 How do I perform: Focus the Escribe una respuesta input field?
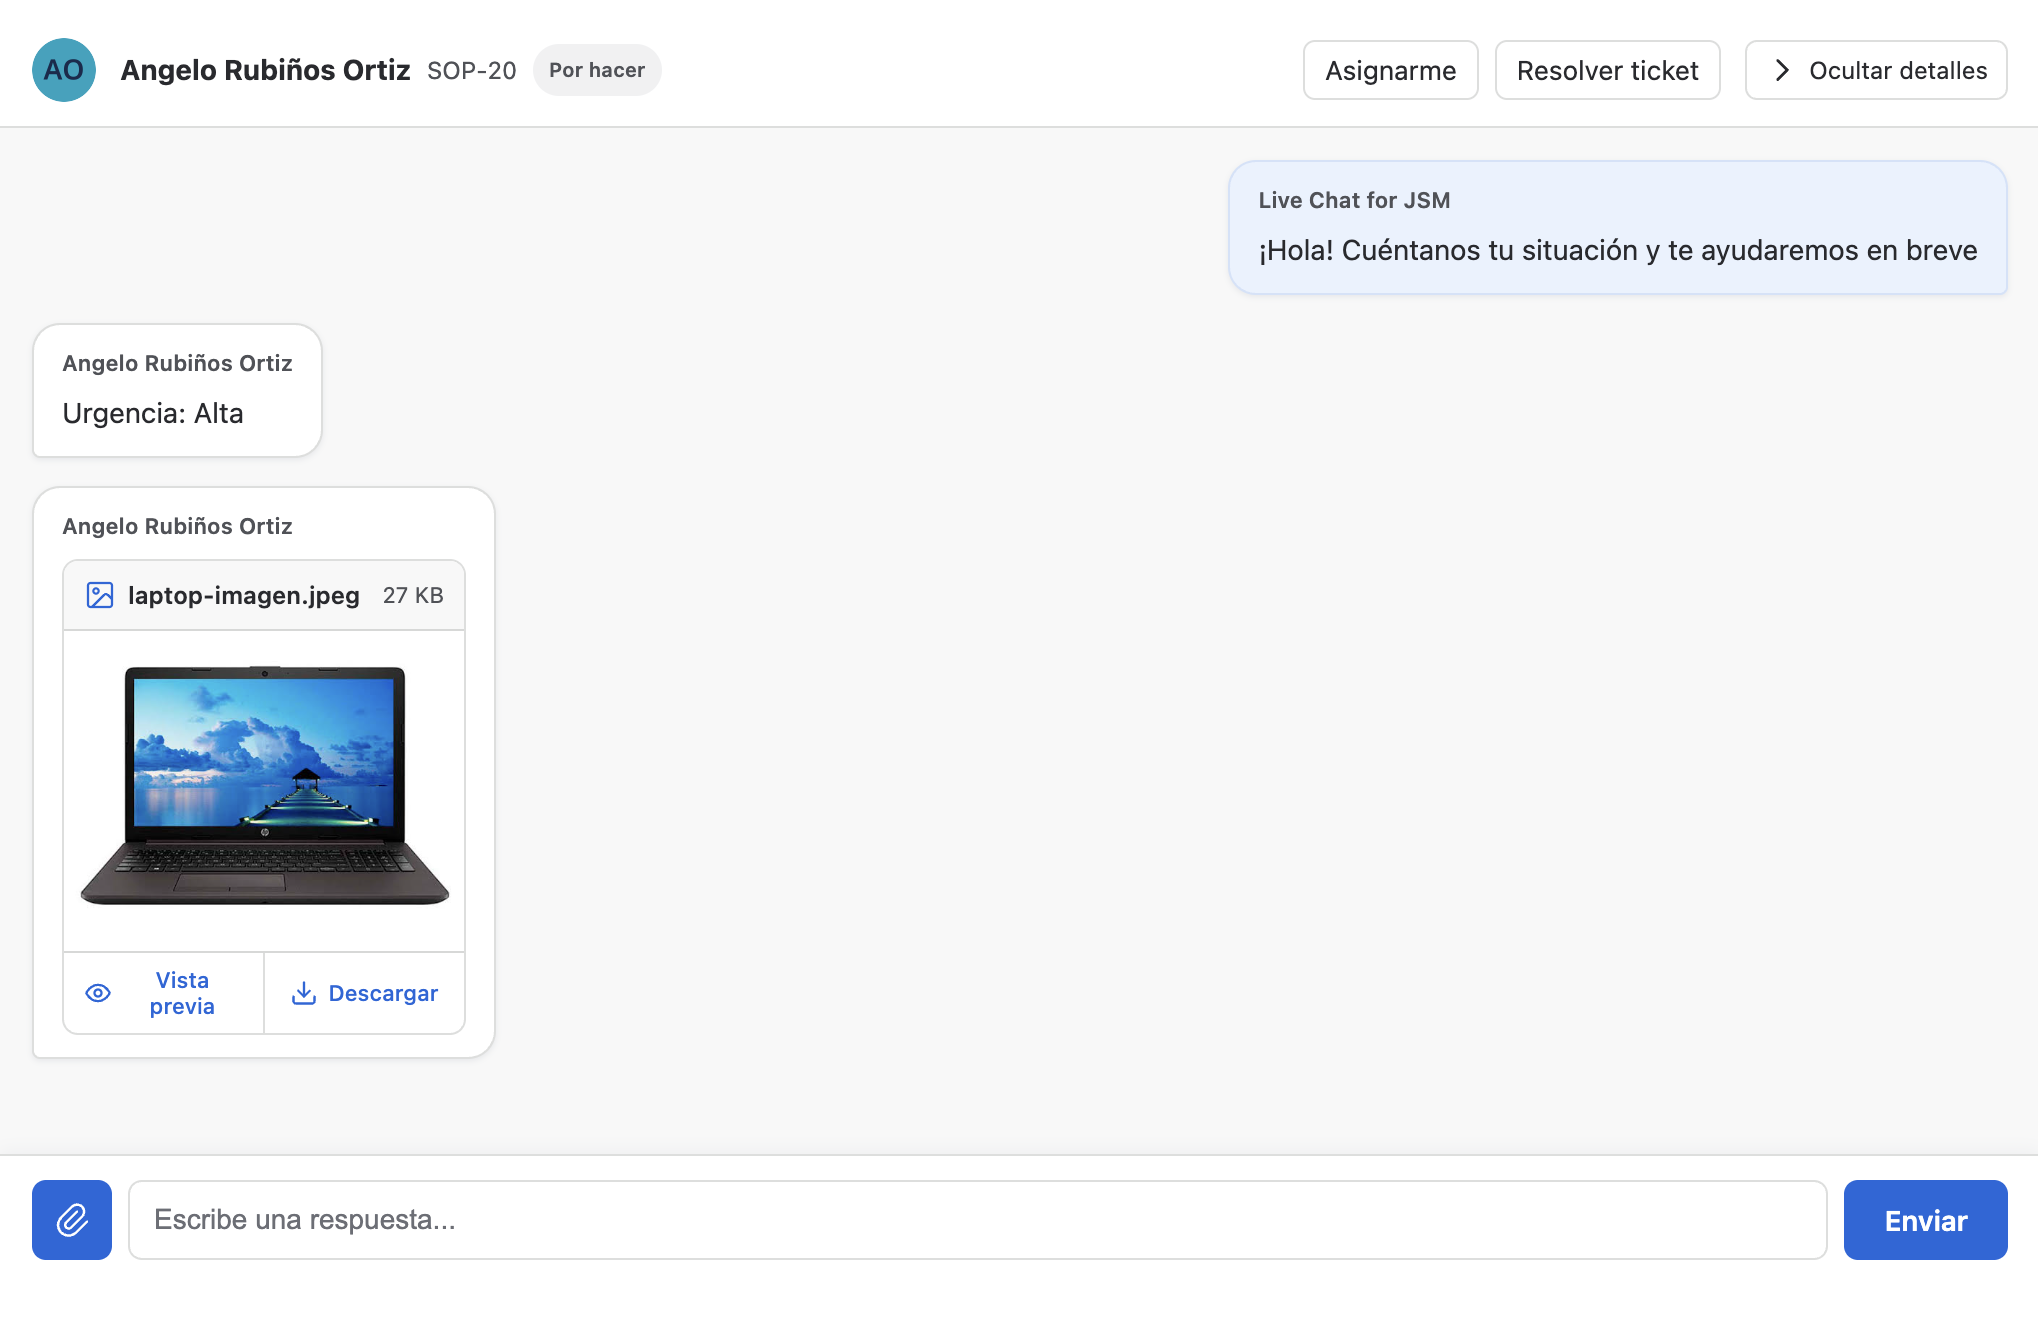click(x=977, y=1220)
